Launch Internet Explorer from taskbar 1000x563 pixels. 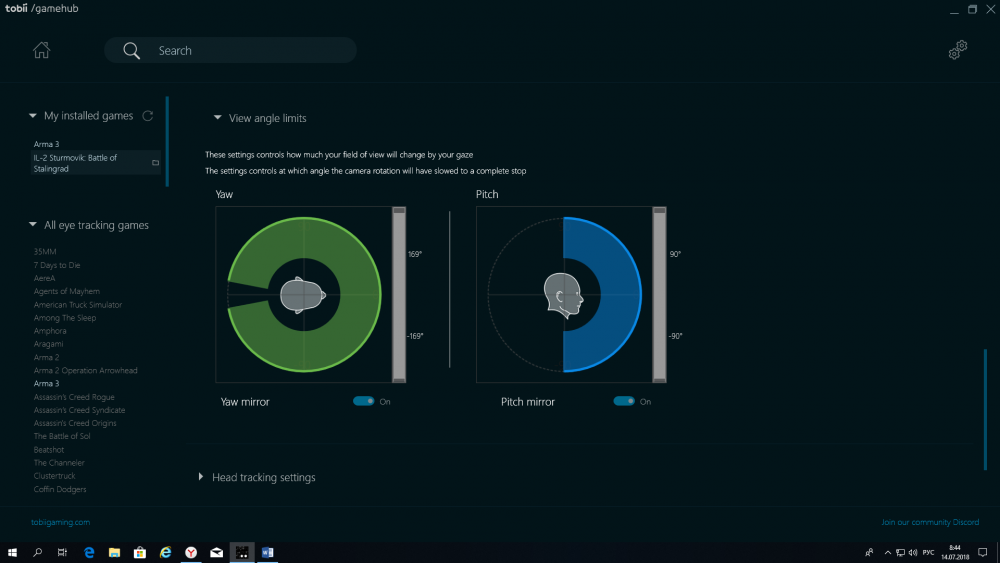pyautogui.click(x=165, y=552)
